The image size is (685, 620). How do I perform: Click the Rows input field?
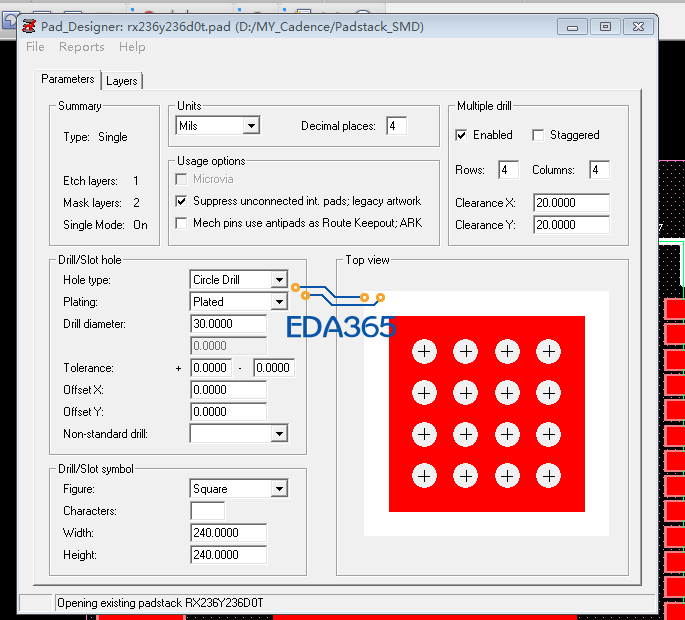click(x=509, y=170)
